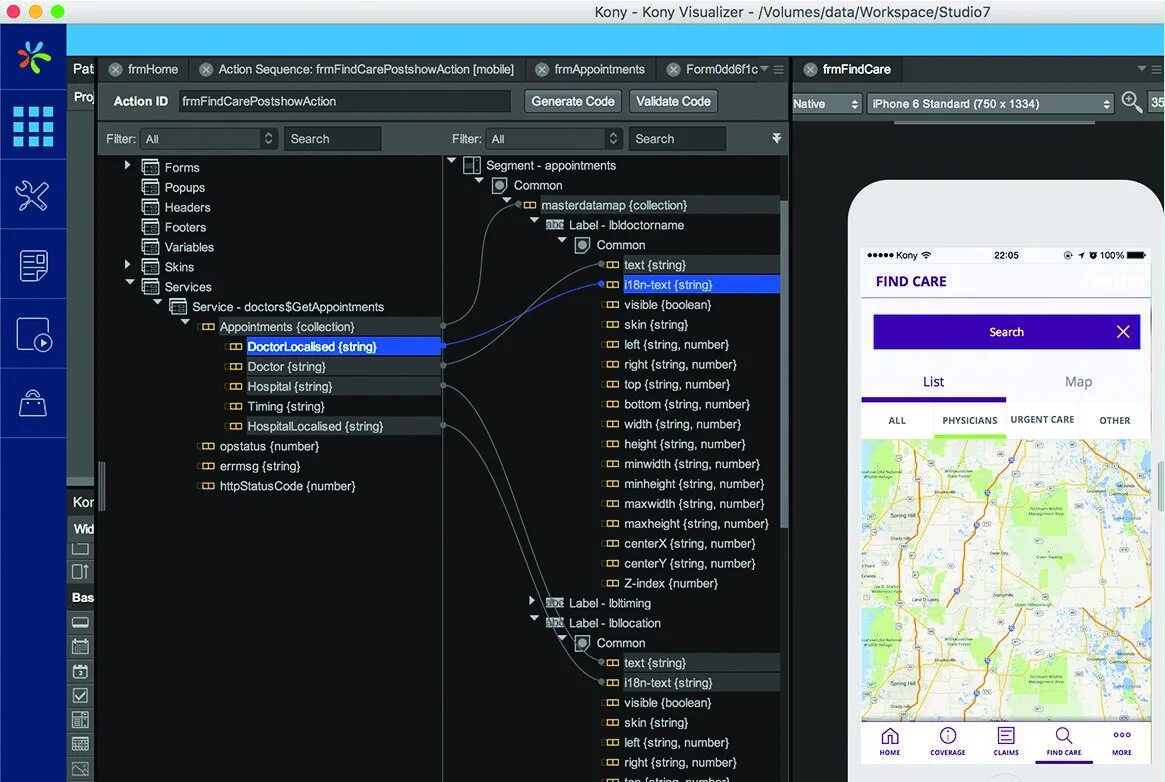Close the Action Sequence tab
1165x782 pixels.
pyautogui.click(x=206, y=70)
